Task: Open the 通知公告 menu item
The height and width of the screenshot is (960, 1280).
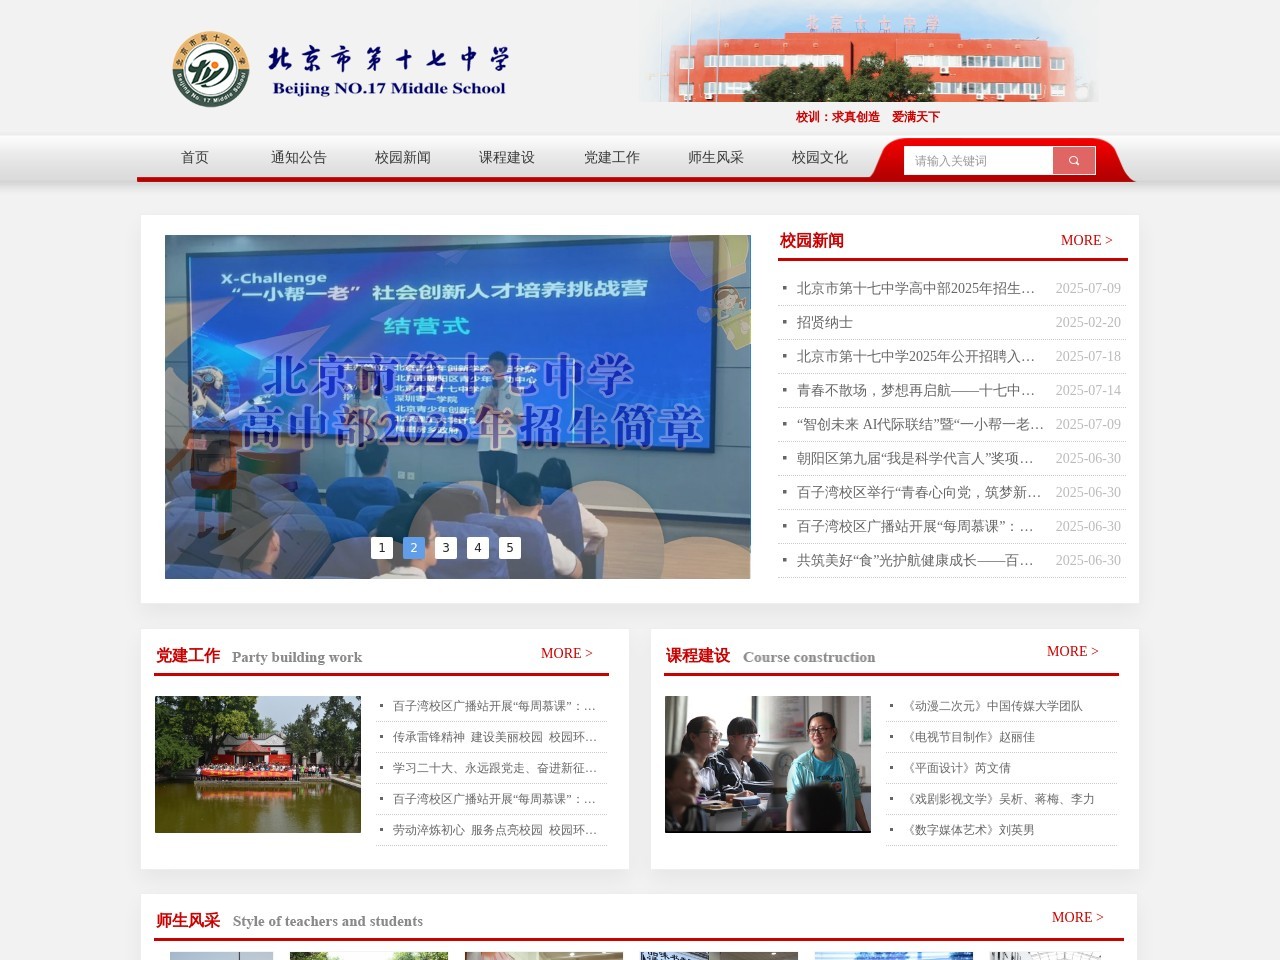Action: pos(298,158)
